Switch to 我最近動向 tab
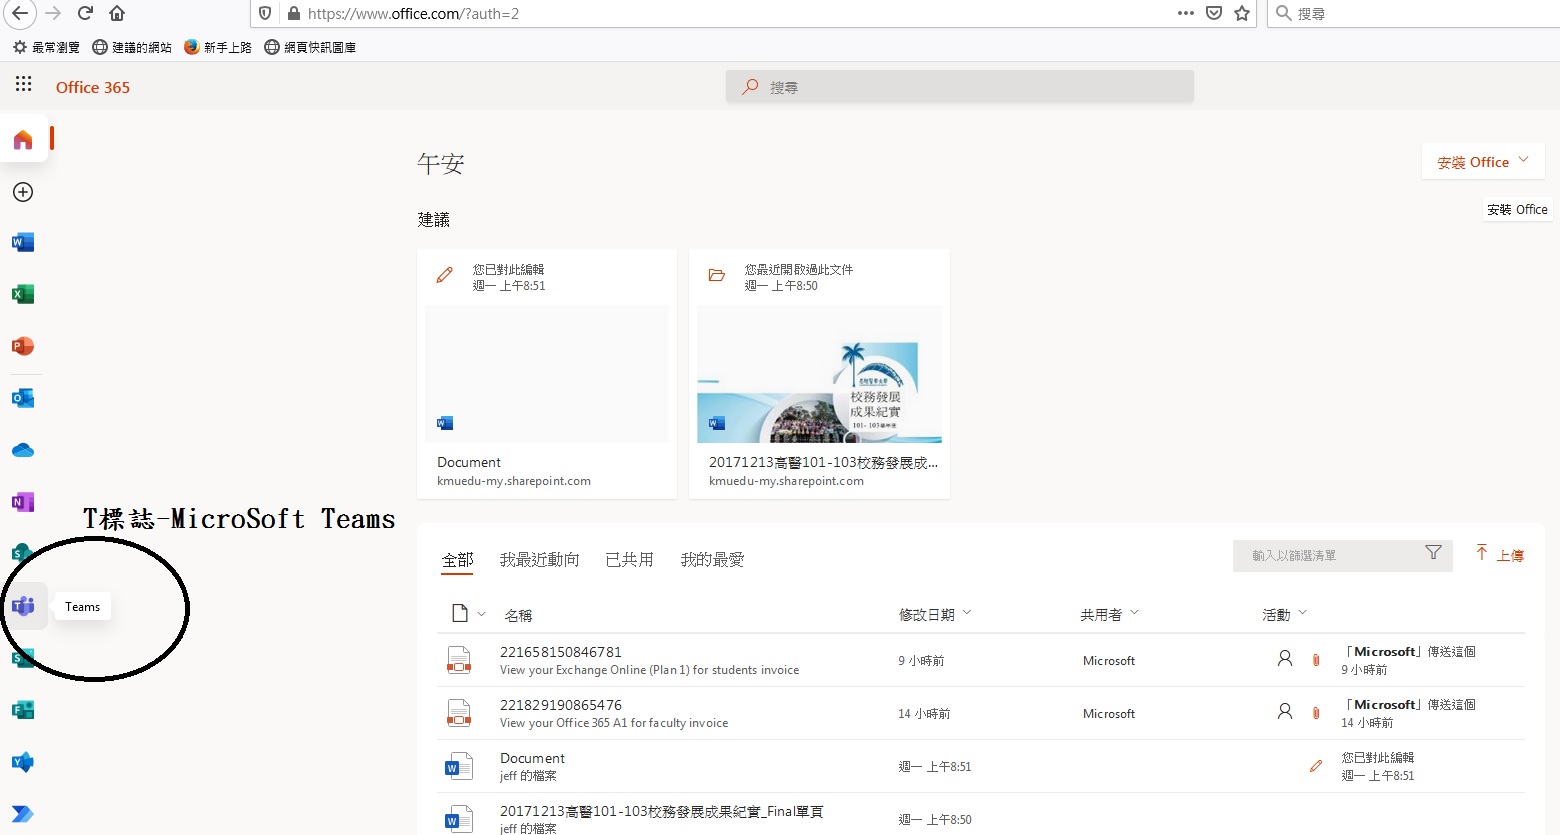The height and width of the screenshot is (835, 1560). point(540,560)
